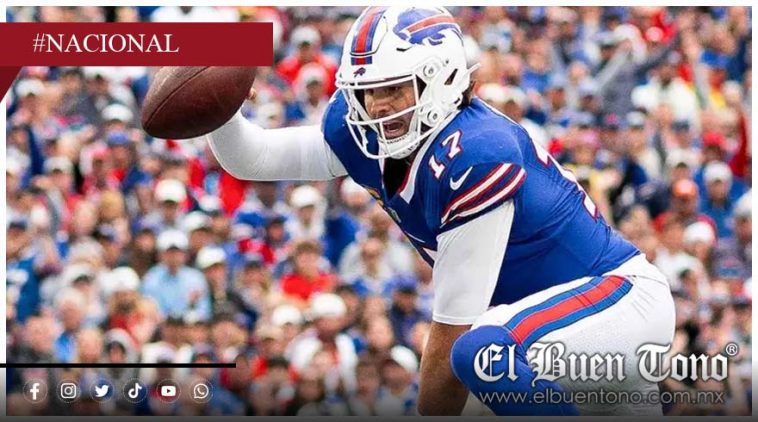Viewport: 758px width, 422px height.
Task: Click the number 17 on the shoulder
Action: (x=445, y=154)
